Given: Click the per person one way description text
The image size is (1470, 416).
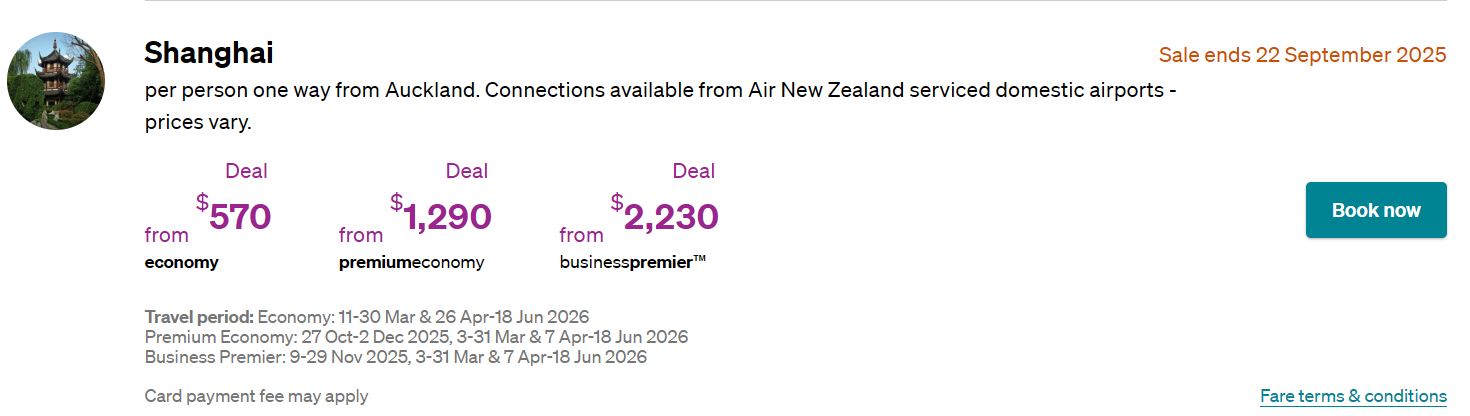Looking at the screenshot, I should [660, 90].
